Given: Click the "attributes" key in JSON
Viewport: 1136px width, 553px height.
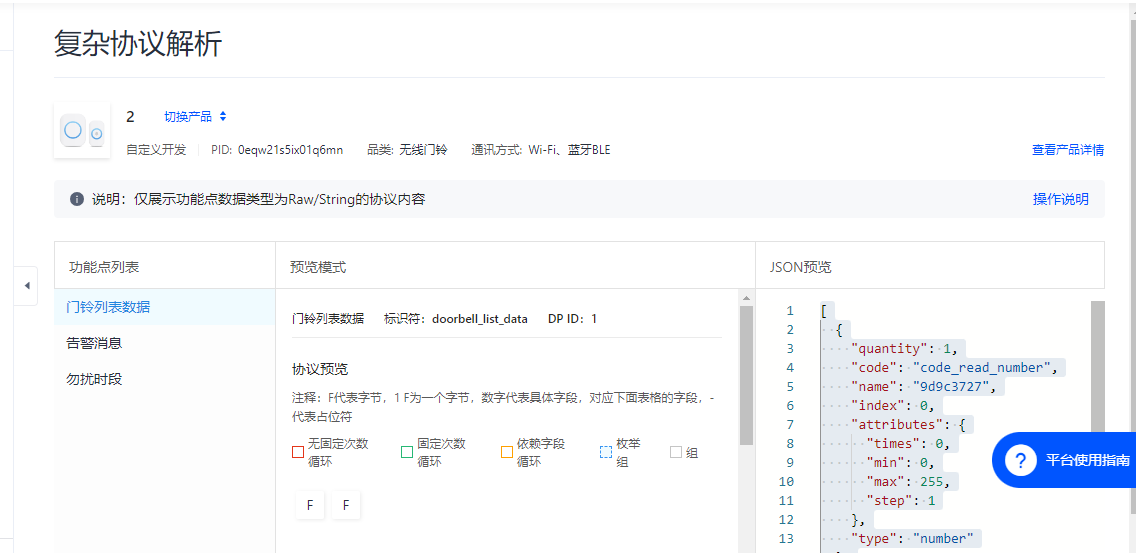Looking at the screenshot, I should point(897,424).
